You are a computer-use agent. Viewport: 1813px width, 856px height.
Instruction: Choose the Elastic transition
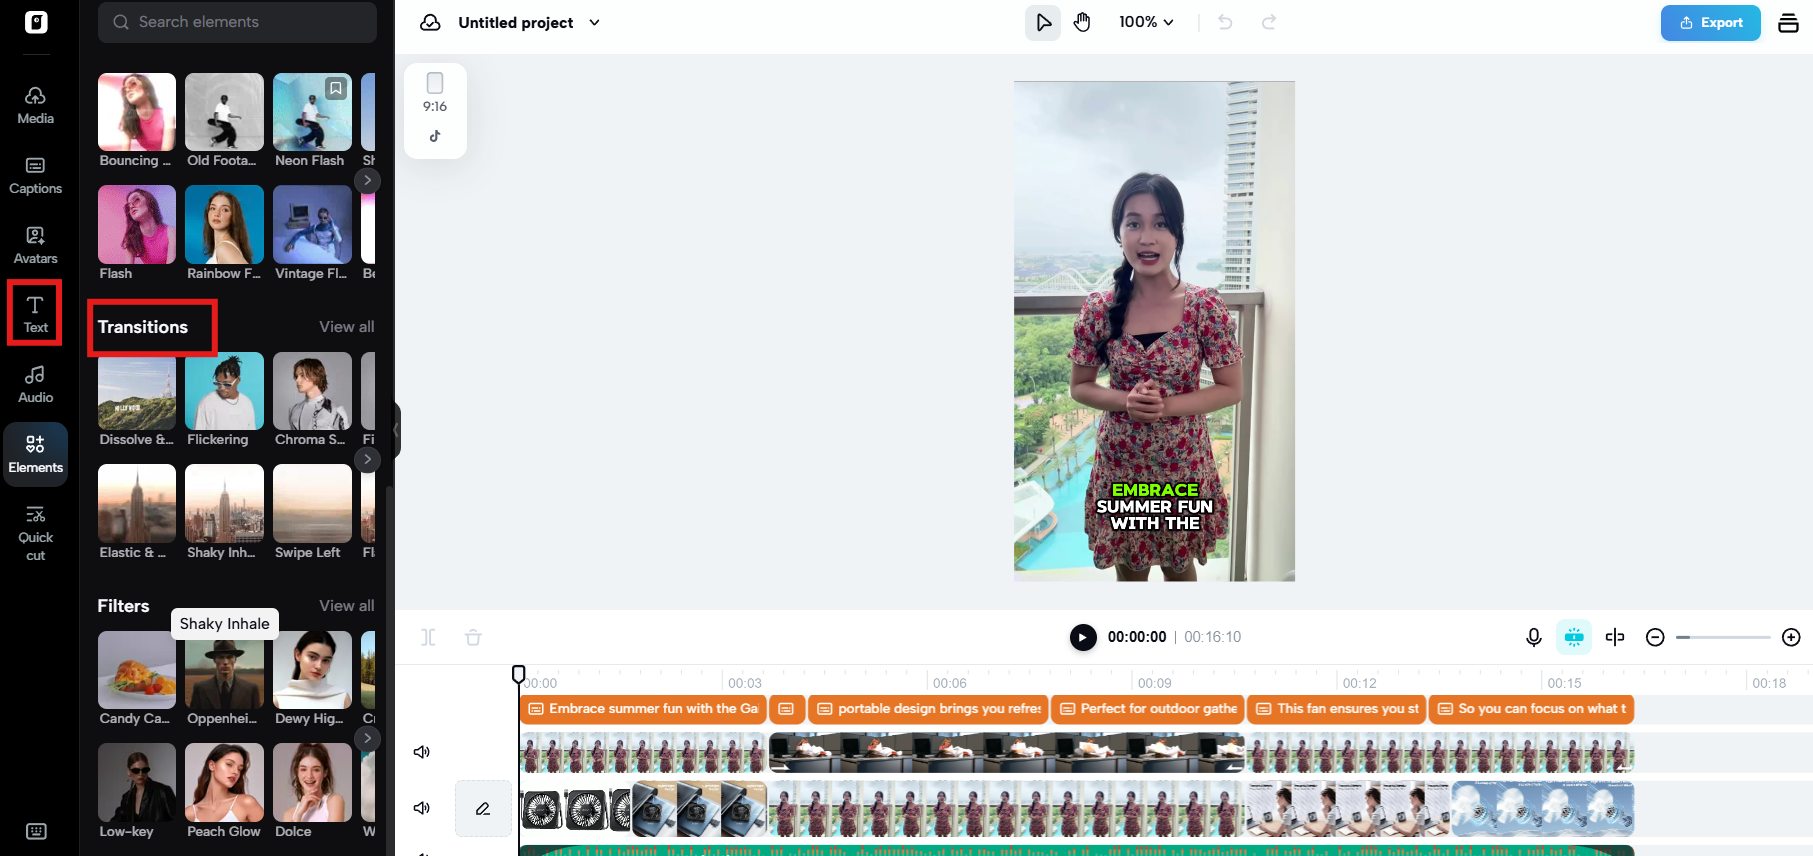point(137,504)
